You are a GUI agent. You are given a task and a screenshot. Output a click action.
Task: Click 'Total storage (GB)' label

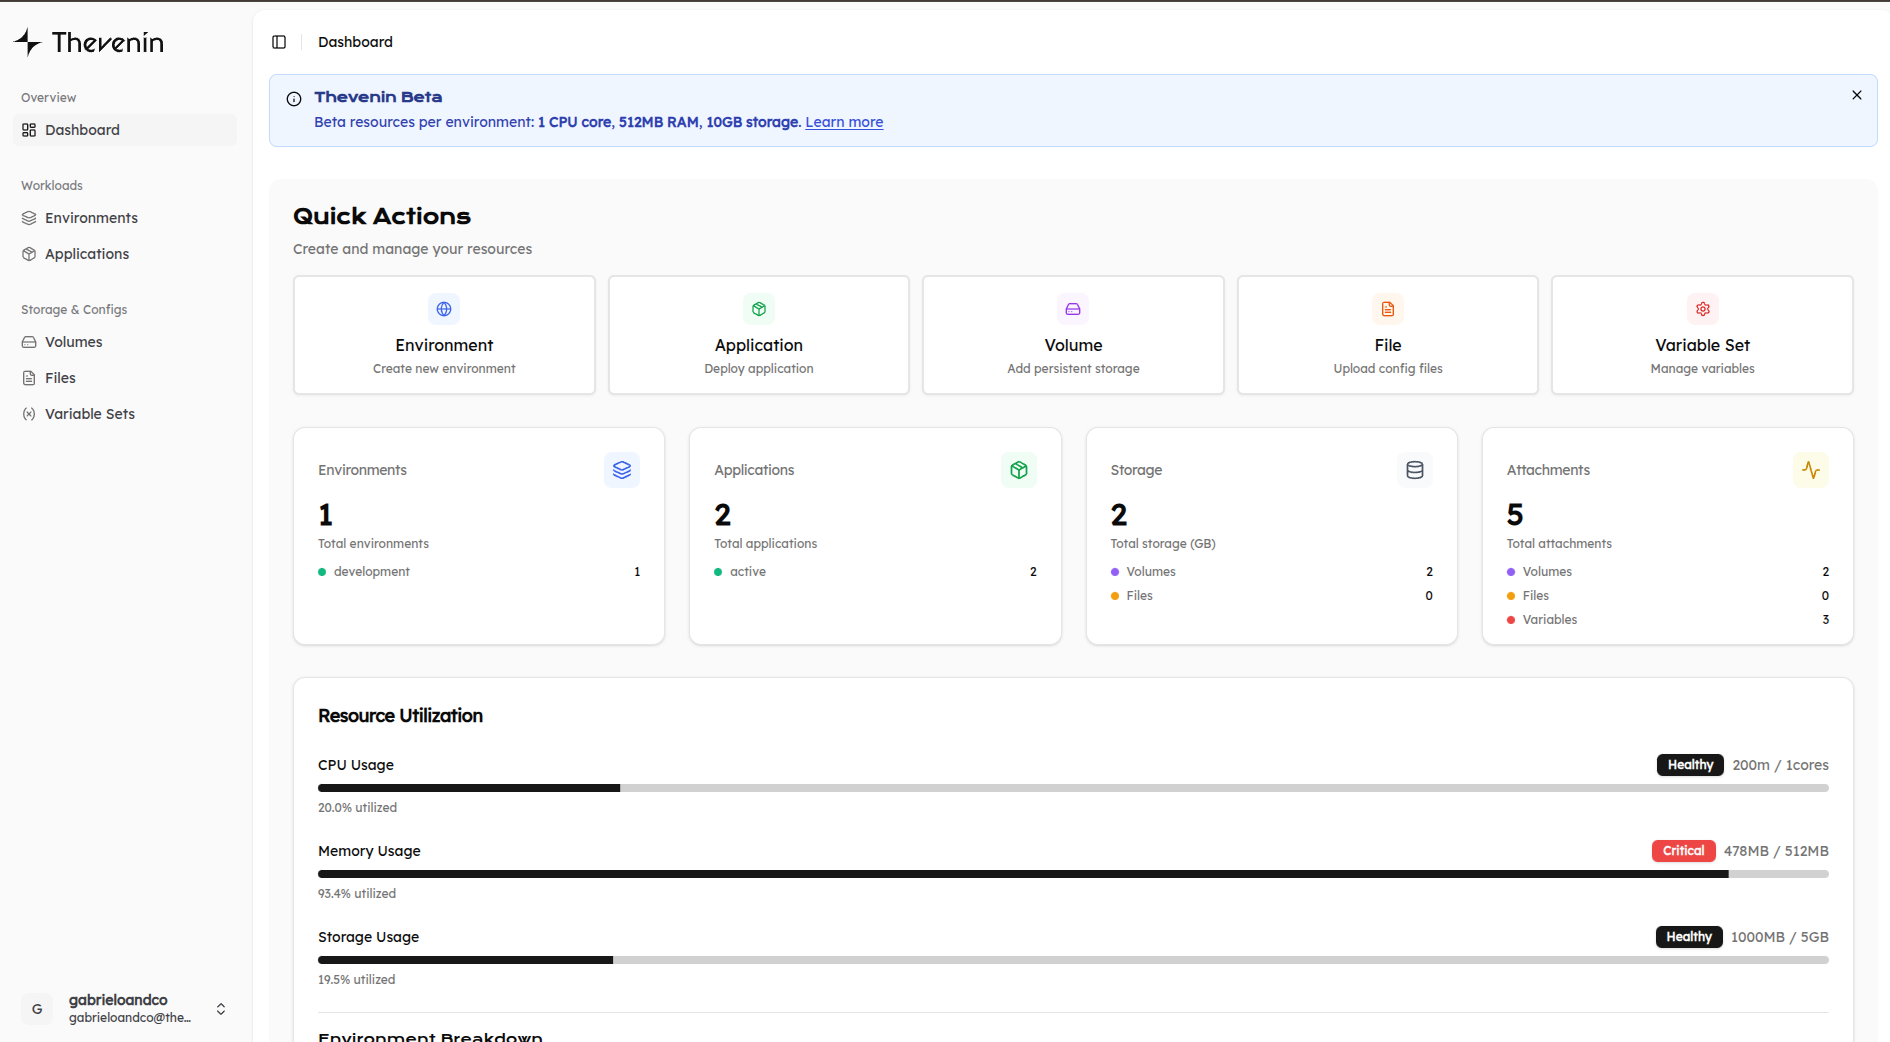pos(1163,544)
